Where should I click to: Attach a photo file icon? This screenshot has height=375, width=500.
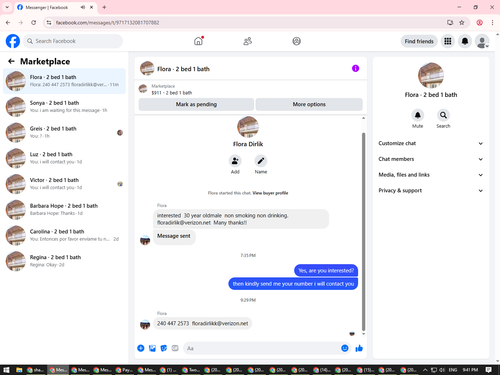point(152,348)
